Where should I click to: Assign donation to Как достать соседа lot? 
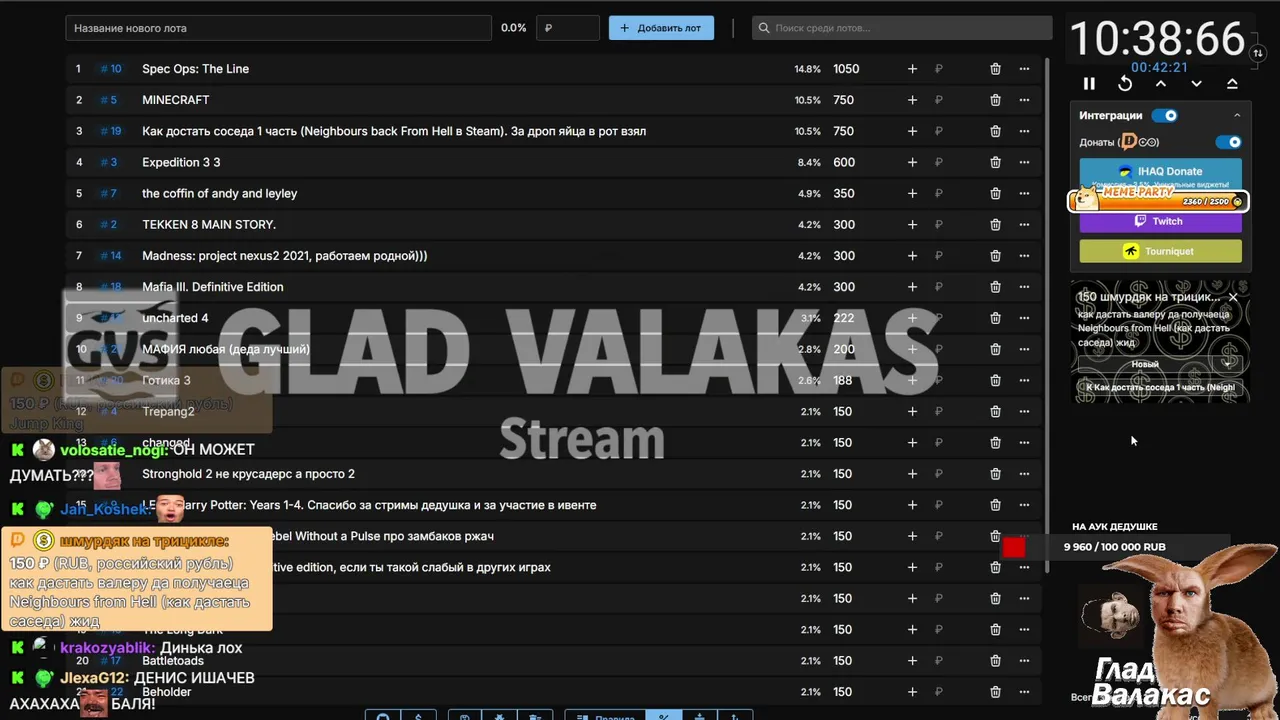1161,387
